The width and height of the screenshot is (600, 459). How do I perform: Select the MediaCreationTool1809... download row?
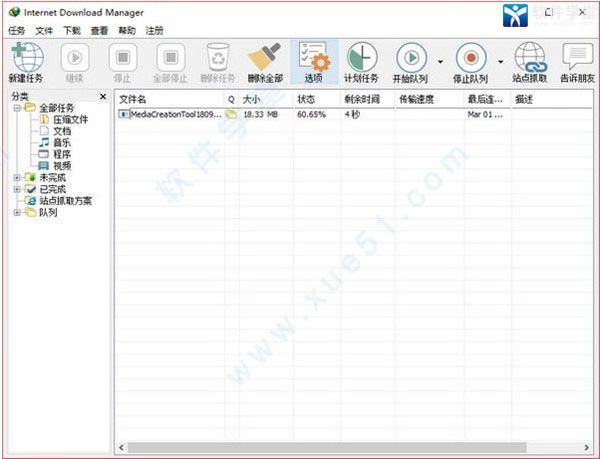(x=354, y=114)
